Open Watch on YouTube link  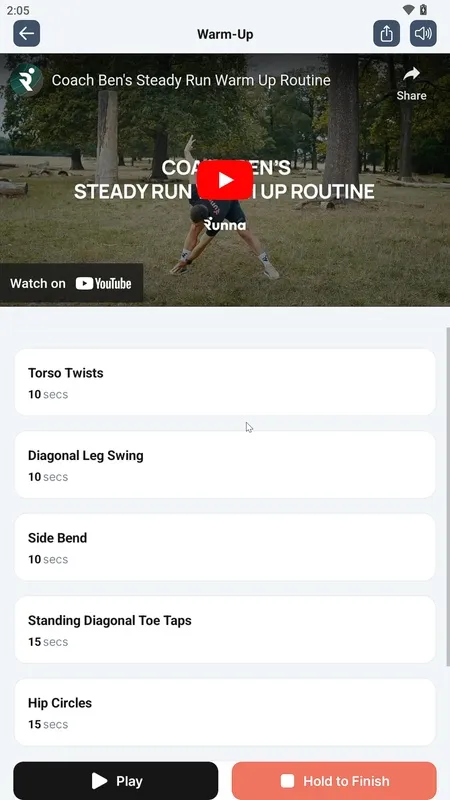tap(71, 284)
